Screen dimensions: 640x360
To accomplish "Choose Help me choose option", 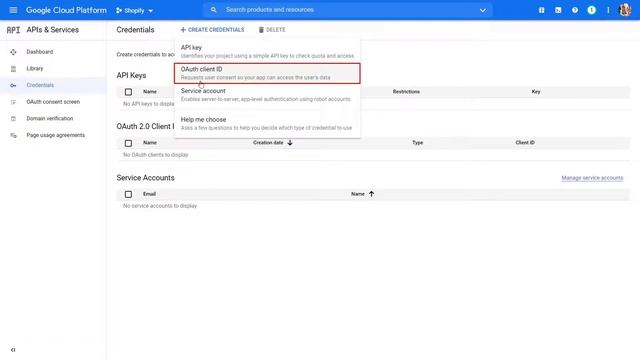I will [x=267, y=123].
